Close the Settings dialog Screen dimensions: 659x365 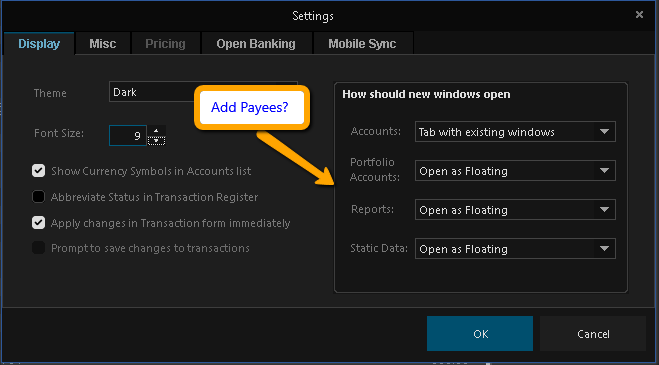pyautogui.click(x=639, y=15)
